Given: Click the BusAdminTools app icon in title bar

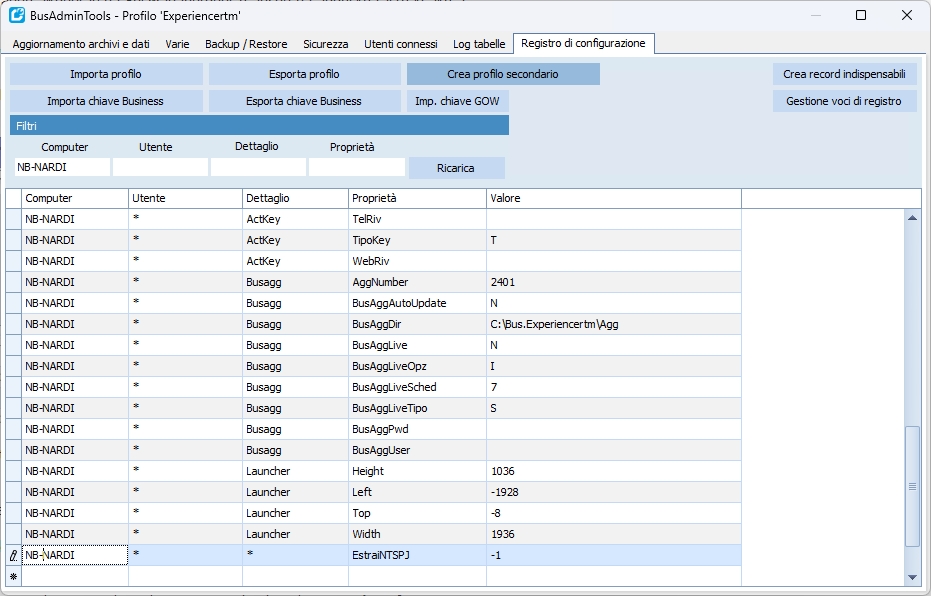Looking at the screenshot, I should tap(17, 16).
